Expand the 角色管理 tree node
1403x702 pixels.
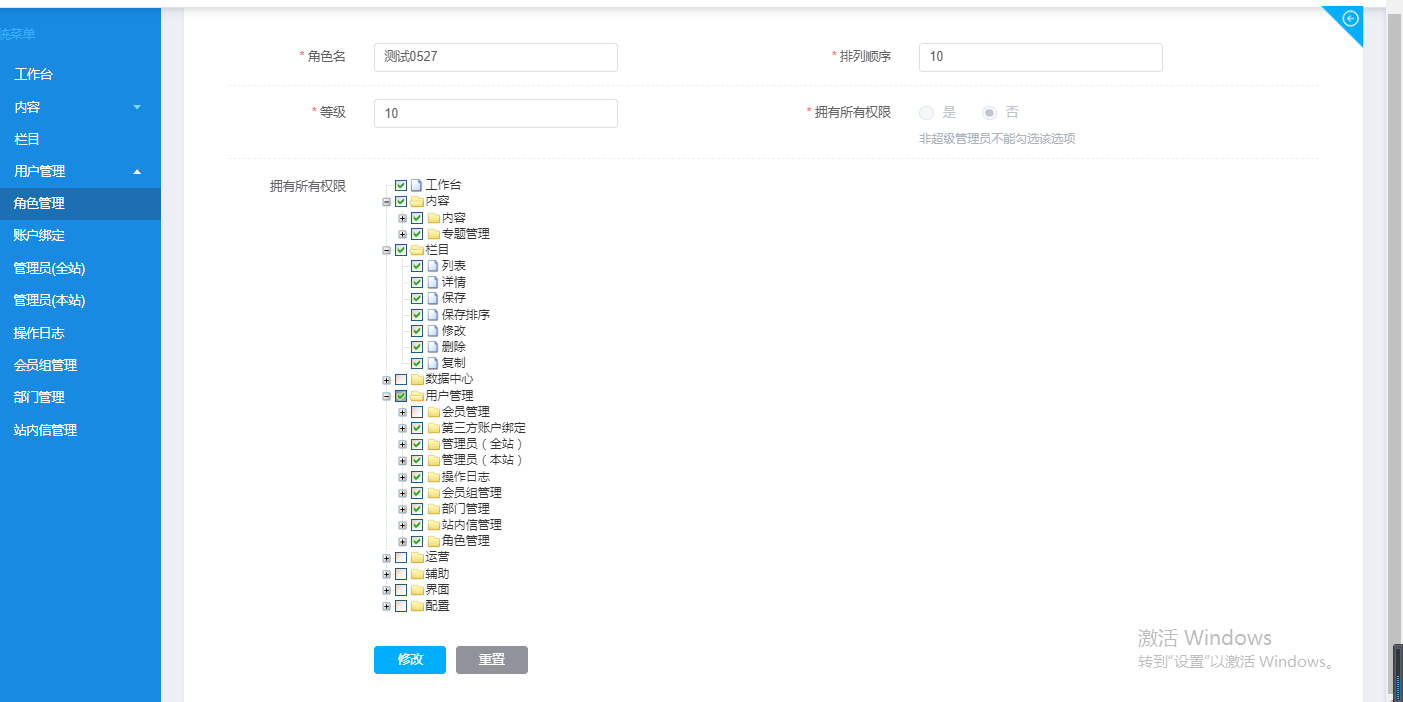[x=402, y=541]
